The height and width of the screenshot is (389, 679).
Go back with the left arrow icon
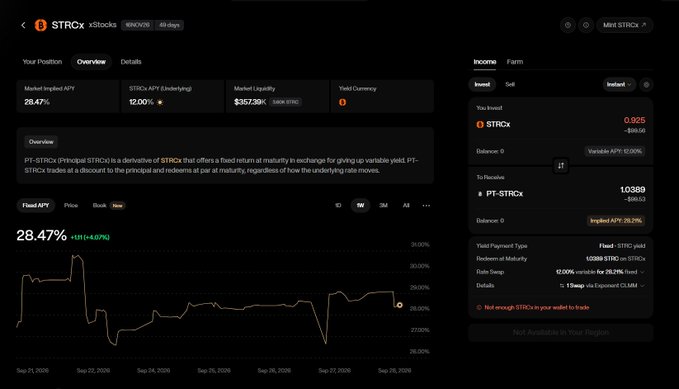[23, 25]
